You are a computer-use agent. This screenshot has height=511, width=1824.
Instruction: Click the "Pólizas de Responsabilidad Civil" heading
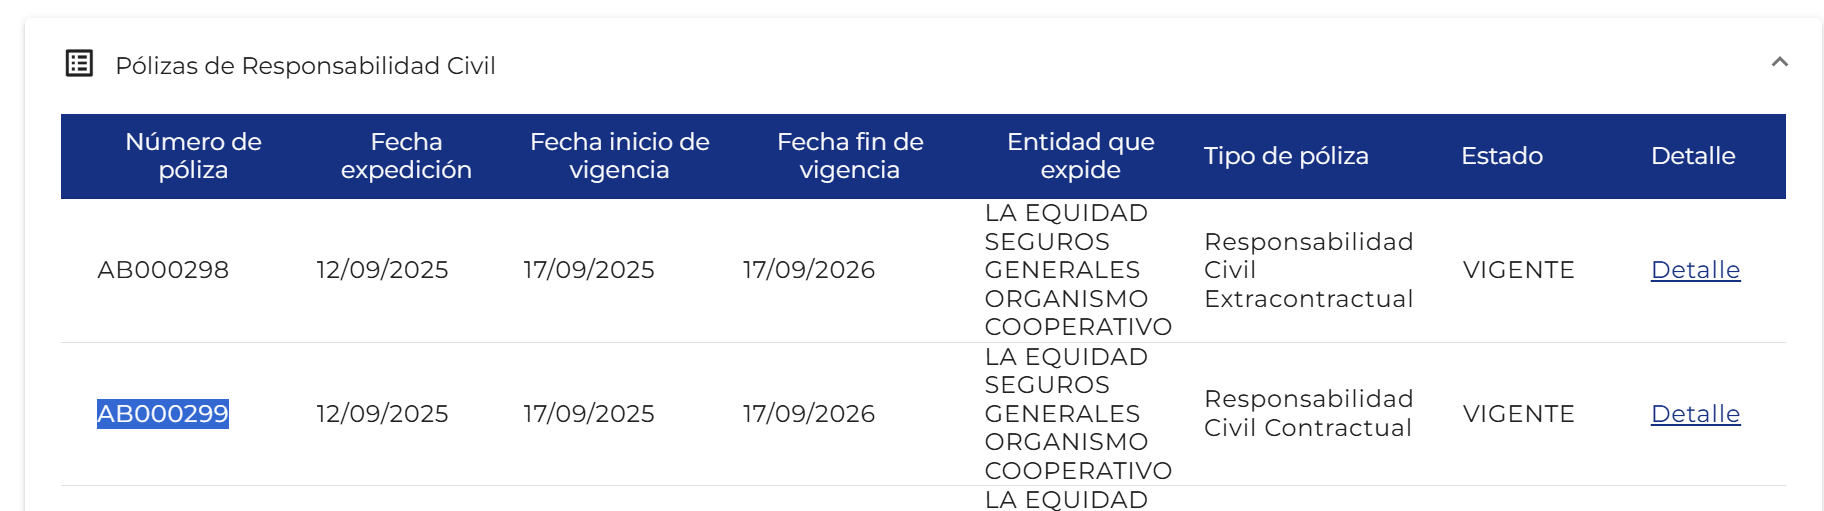point(305,66)
